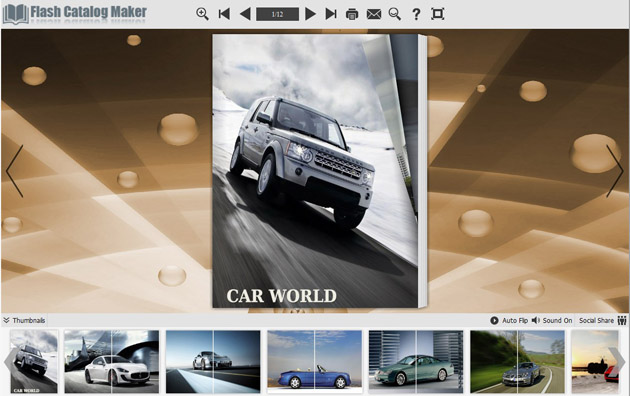Click the social share people icon
Viewport: 630px width, 396px height.
coord(622,320)
